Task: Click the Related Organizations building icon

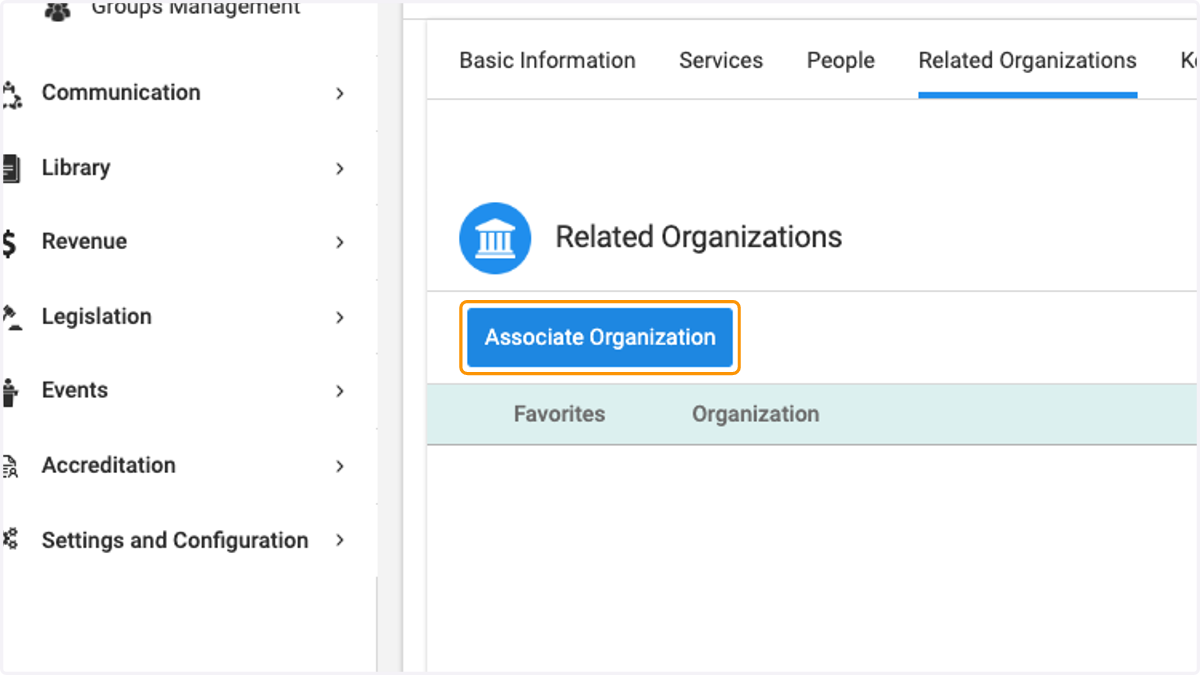Action: coord(495,238)
